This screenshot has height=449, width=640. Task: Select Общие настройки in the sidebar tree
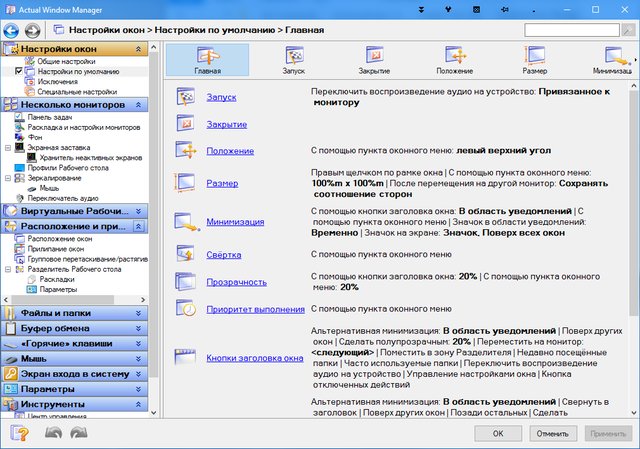point(60,62)
